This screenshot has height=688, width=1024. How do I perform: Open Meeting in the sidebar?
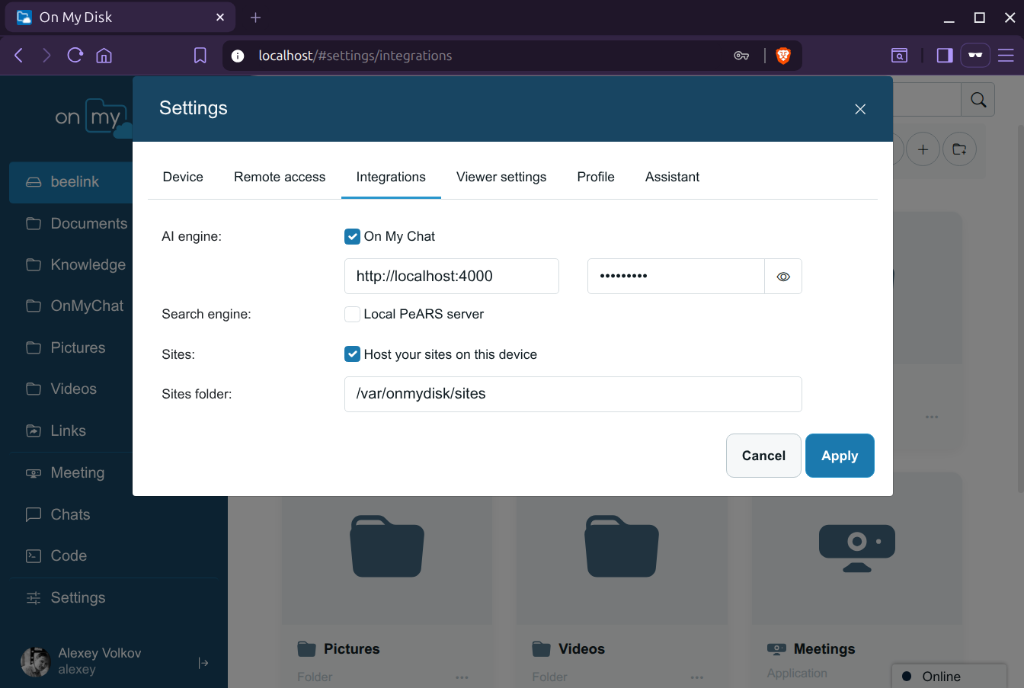point(65,473)
